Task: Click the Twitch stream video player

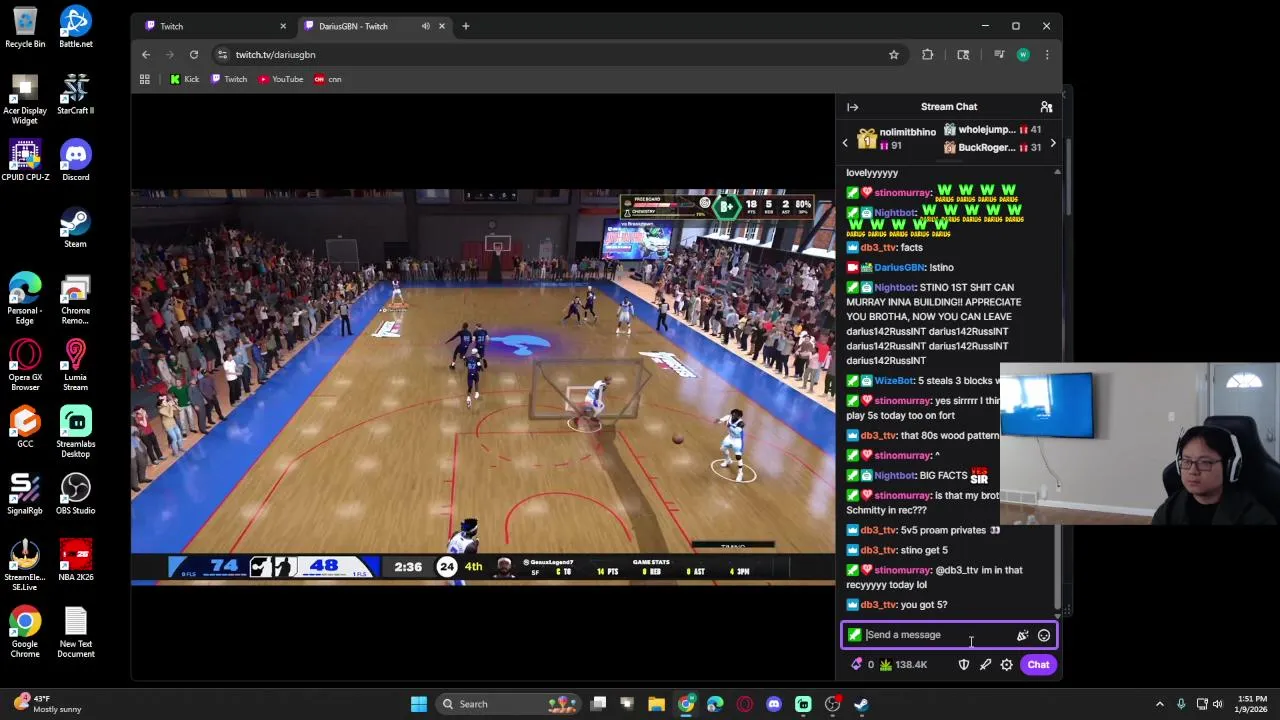Action: [483, 386]
